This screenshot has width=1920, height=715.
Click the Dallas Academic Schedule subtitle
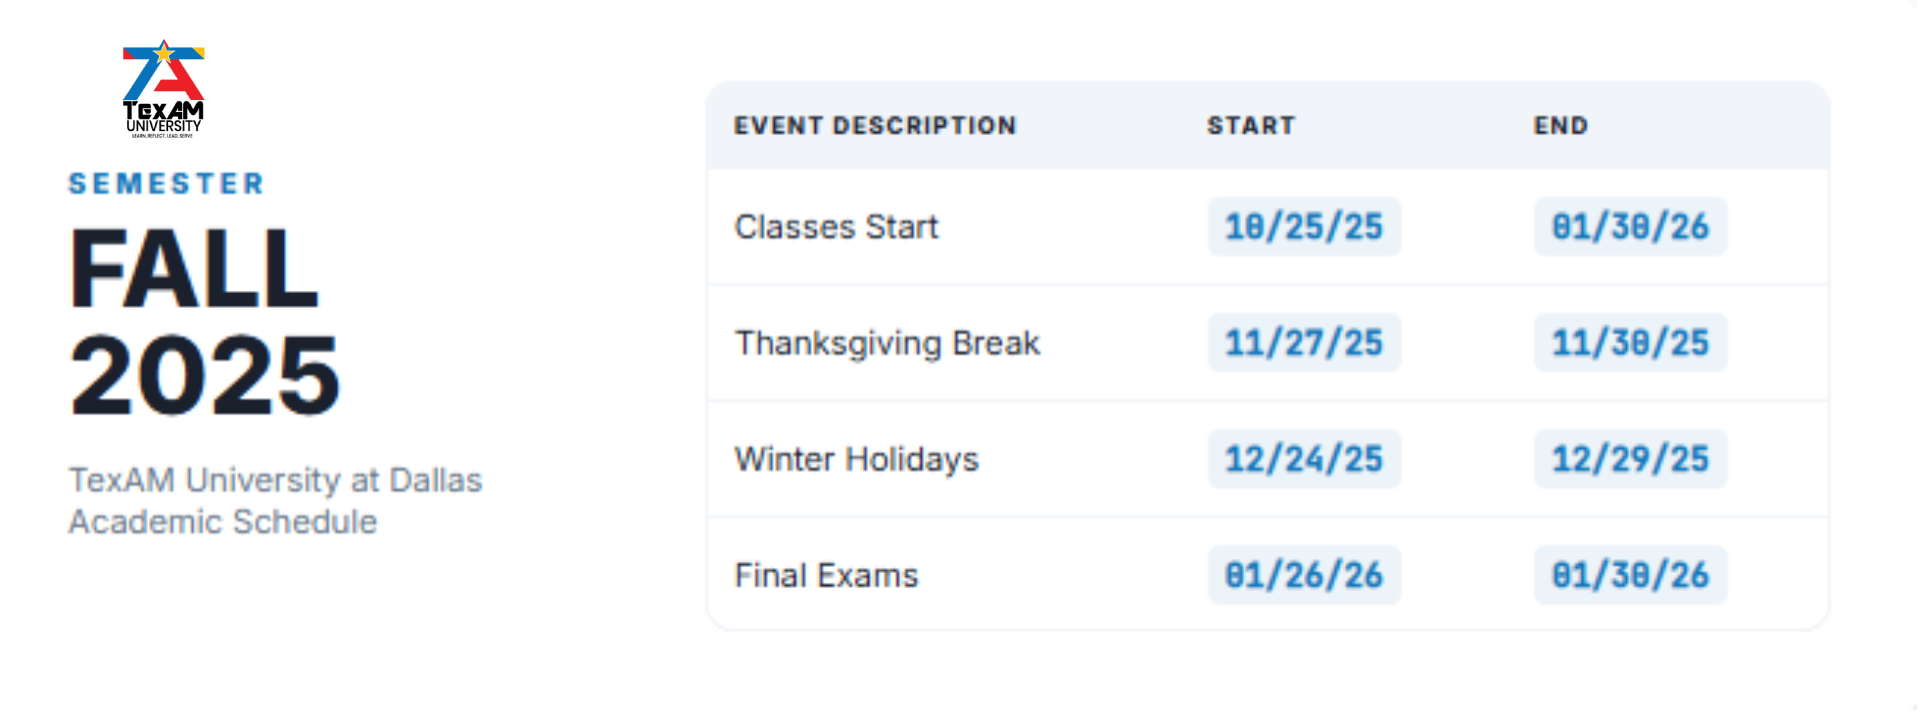tap(275, 501)
